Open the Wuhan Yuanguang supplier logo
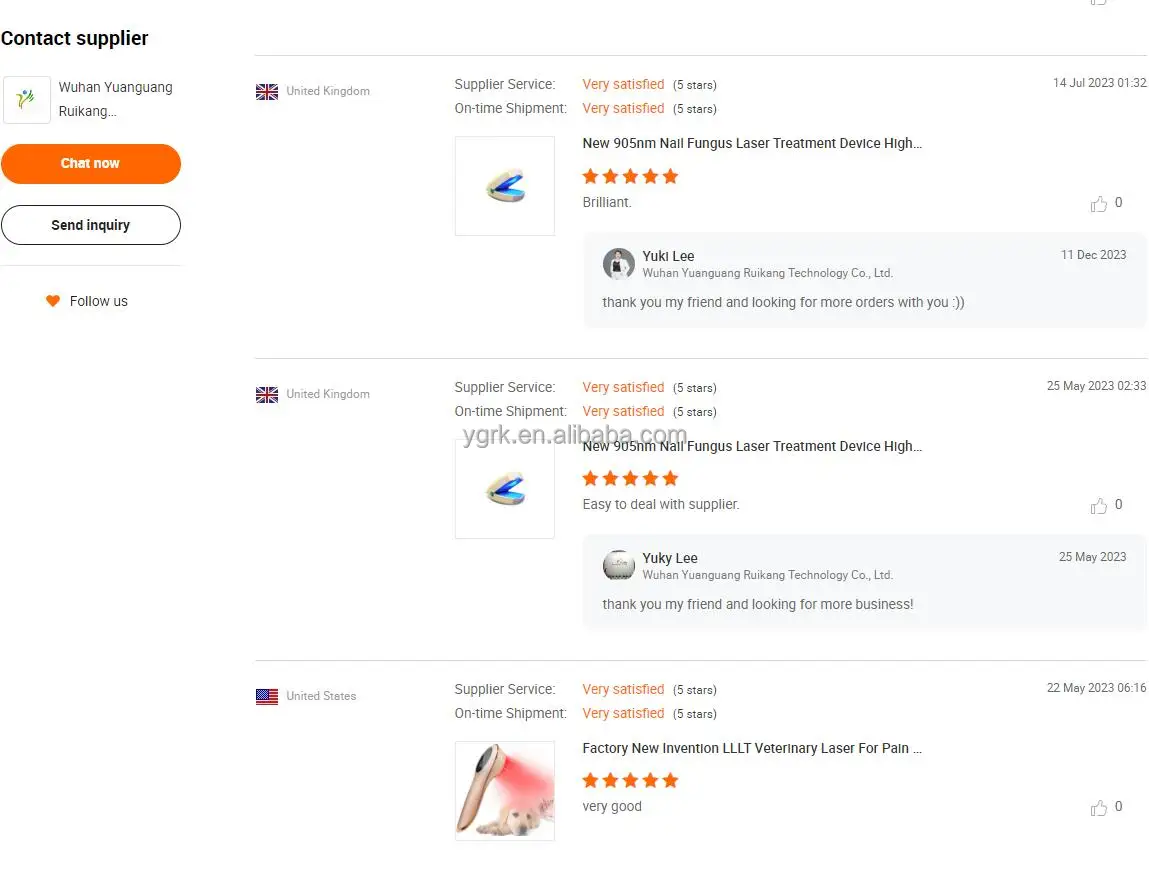Viewport: 1149px width, 871px height. pos(27,100)
